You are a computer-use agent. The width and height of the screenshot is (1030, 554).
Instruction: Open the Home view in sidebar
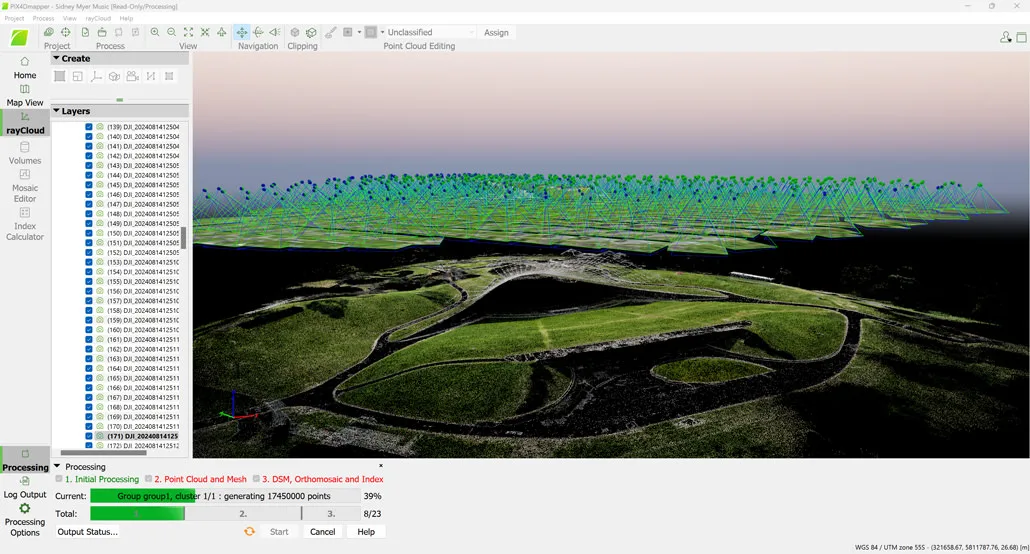pyautogui.click(x=25, y=67)
